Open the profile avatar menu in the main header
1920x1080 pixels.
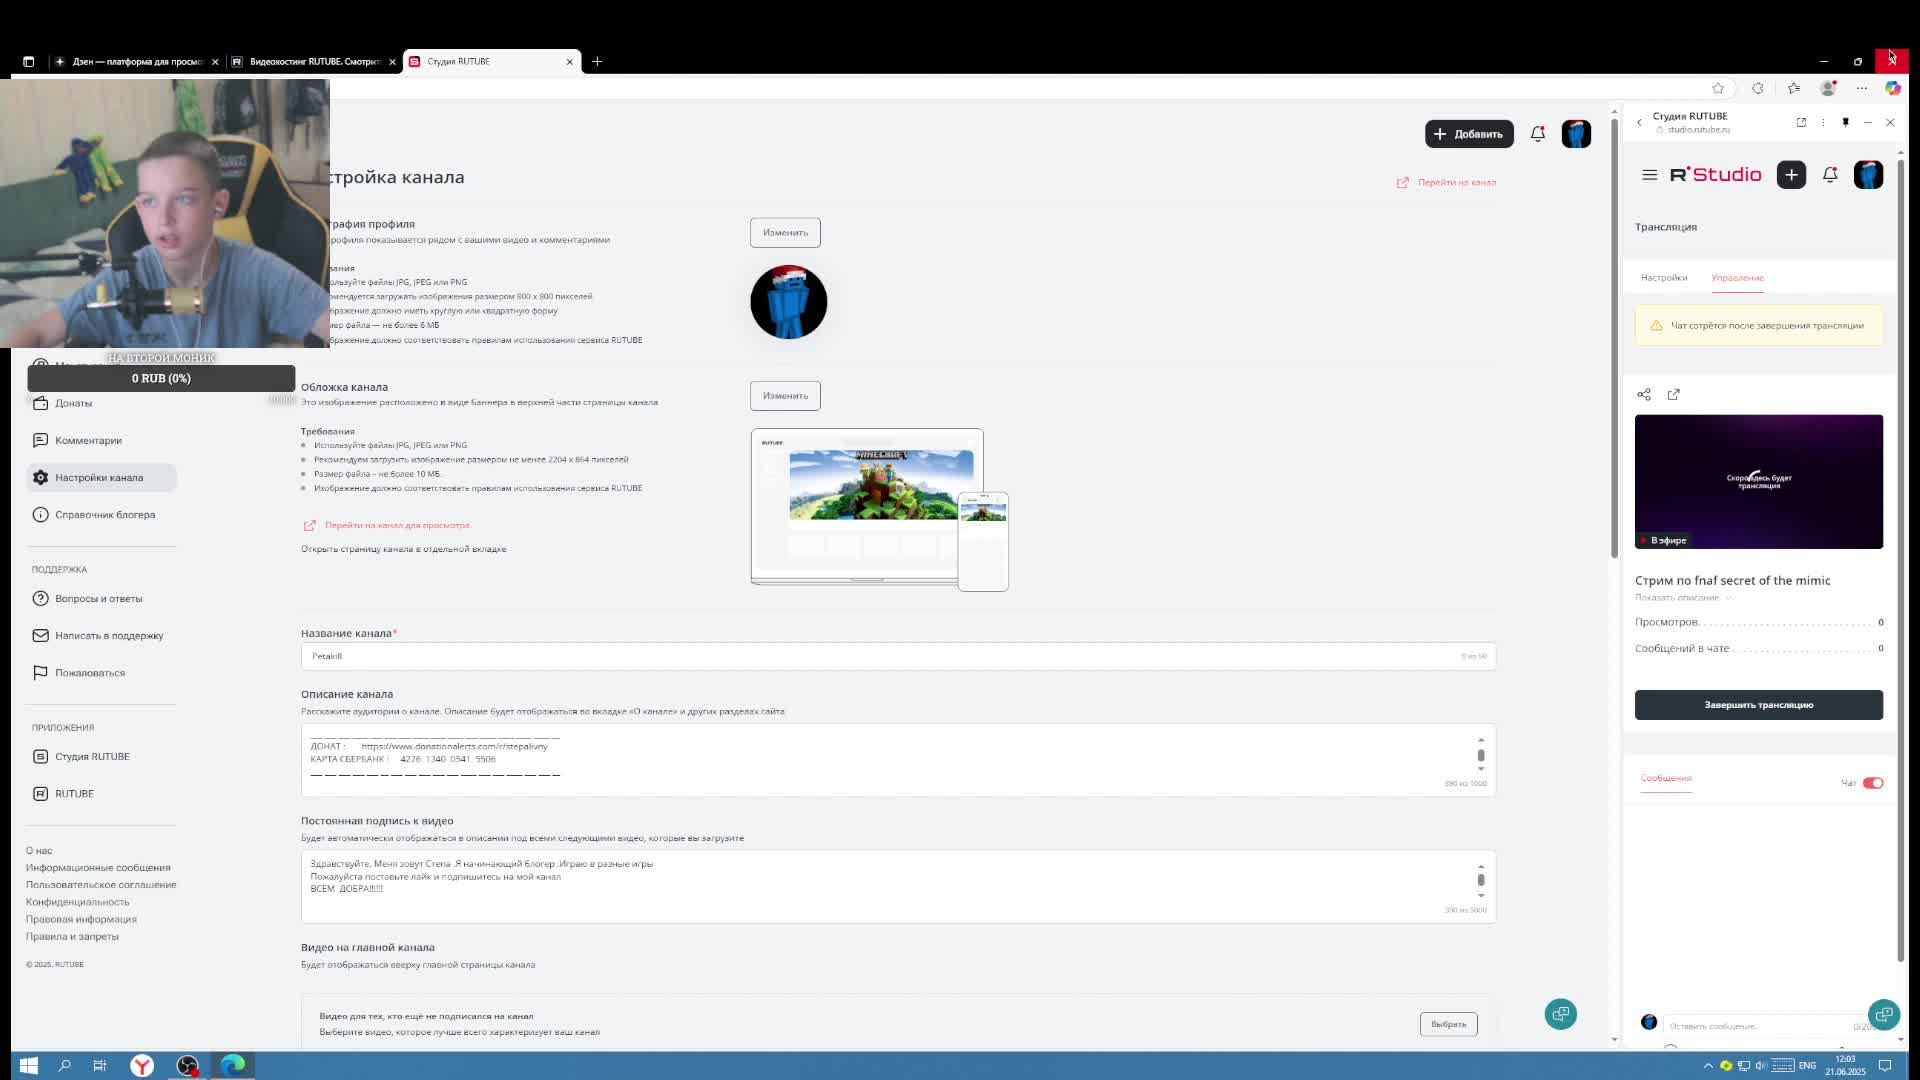coord(1576,133)
